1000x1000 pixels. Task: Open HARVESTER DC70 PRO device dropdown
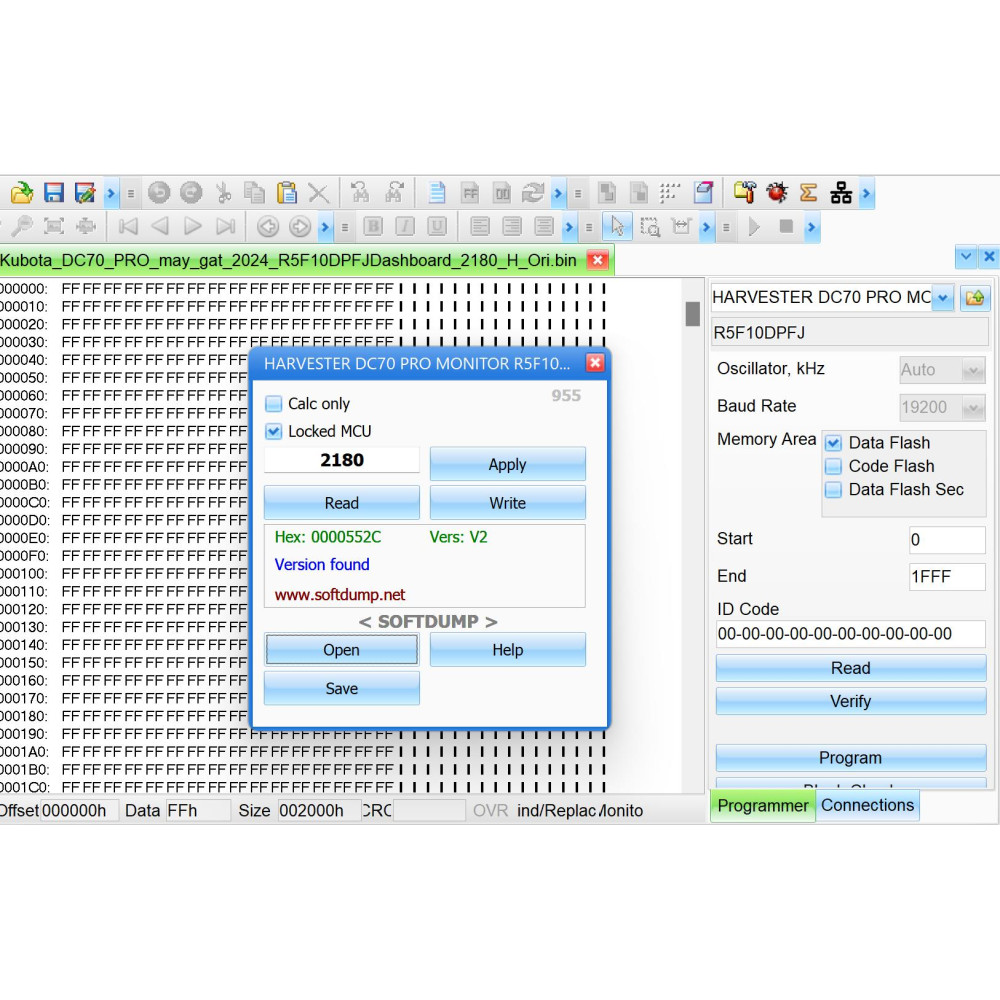[x=943, y=297]
